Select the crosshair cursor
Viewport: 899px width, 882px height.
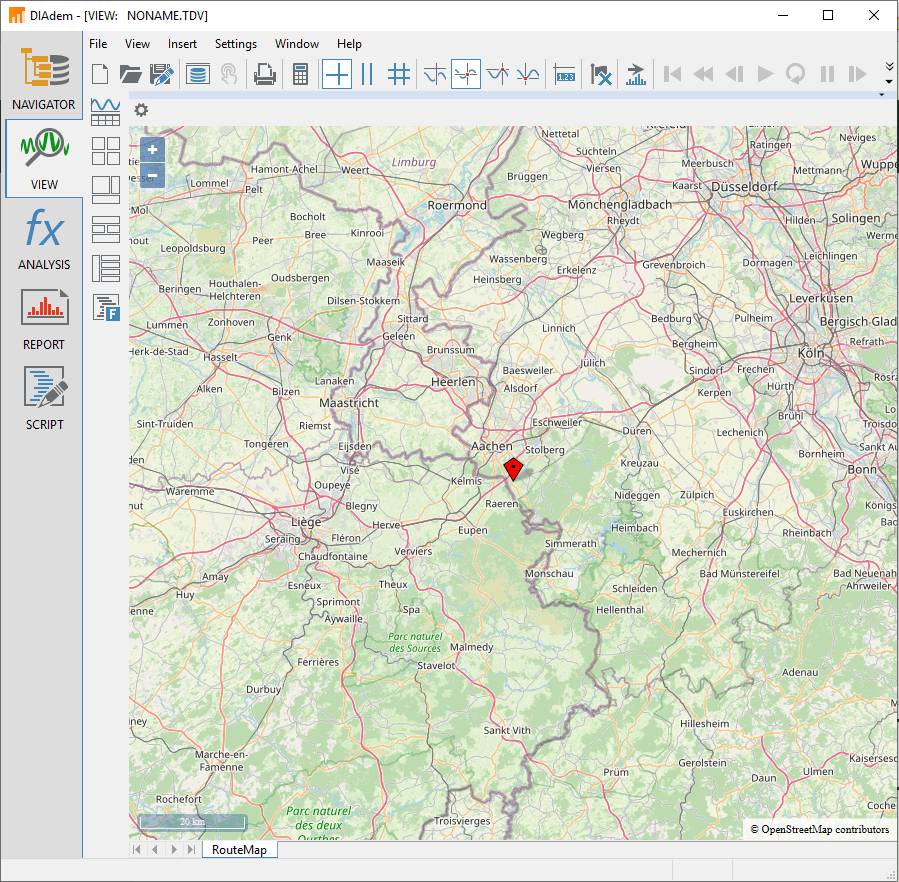point(337,75)
